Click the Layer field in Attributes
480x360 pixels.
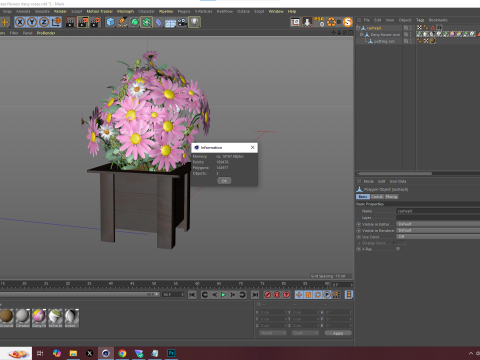coord(438,217)
